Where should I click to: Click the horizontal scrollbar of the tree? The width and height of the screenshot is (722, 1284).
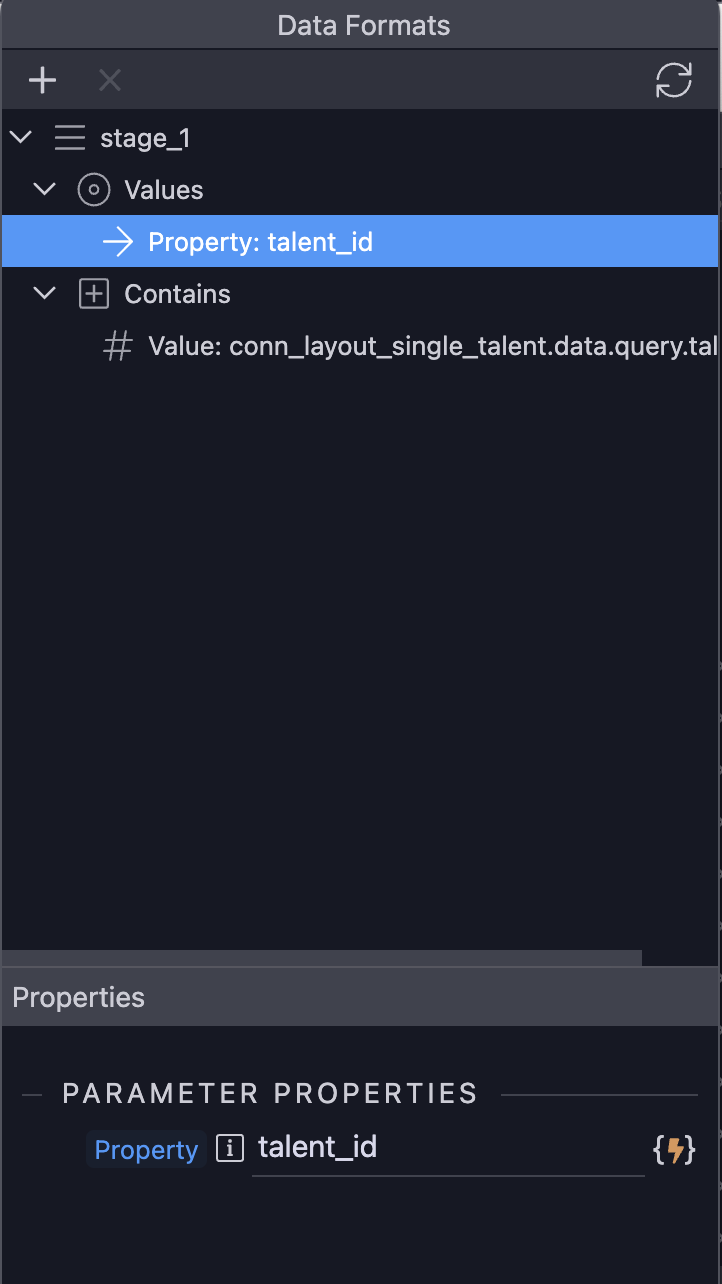click(x=321, y=958)
